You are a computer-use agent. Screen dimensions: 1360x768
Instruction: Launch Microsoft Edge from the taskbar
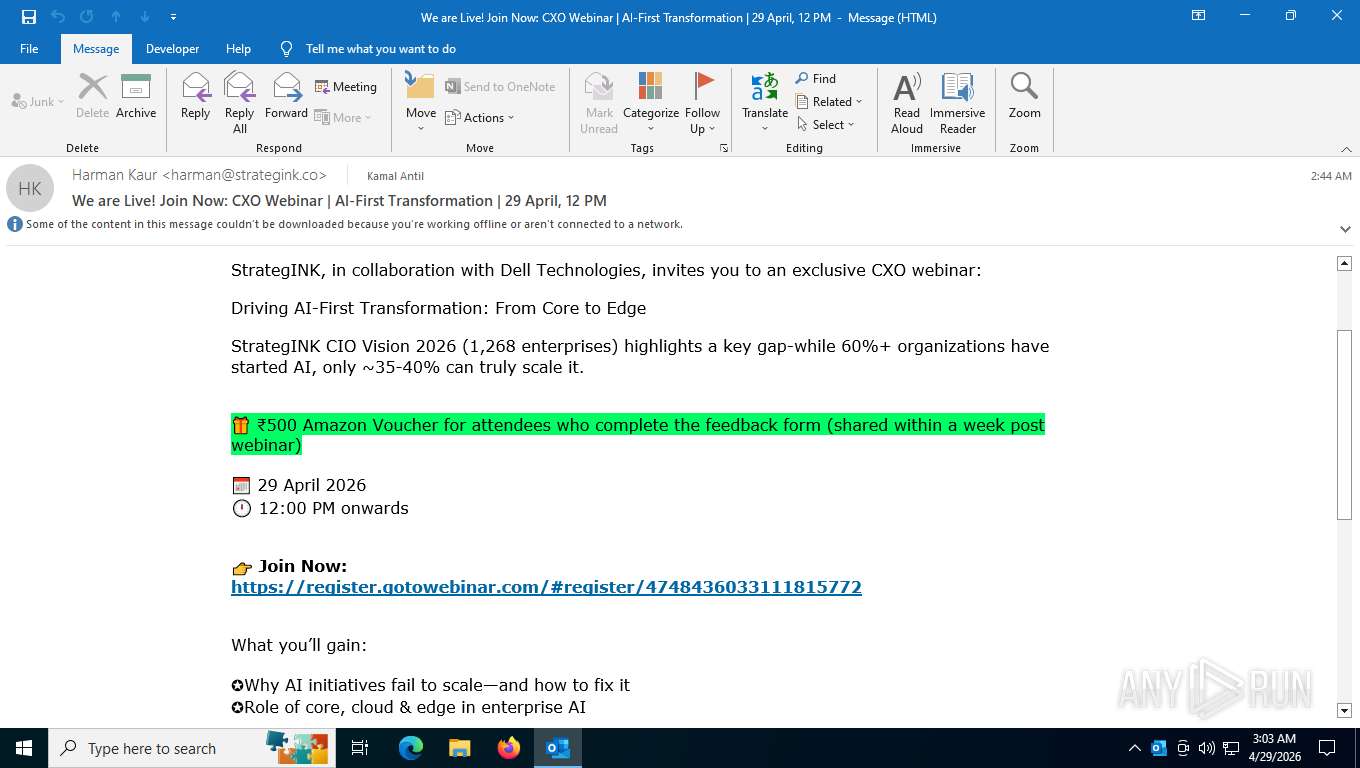[x=410, y=748]
